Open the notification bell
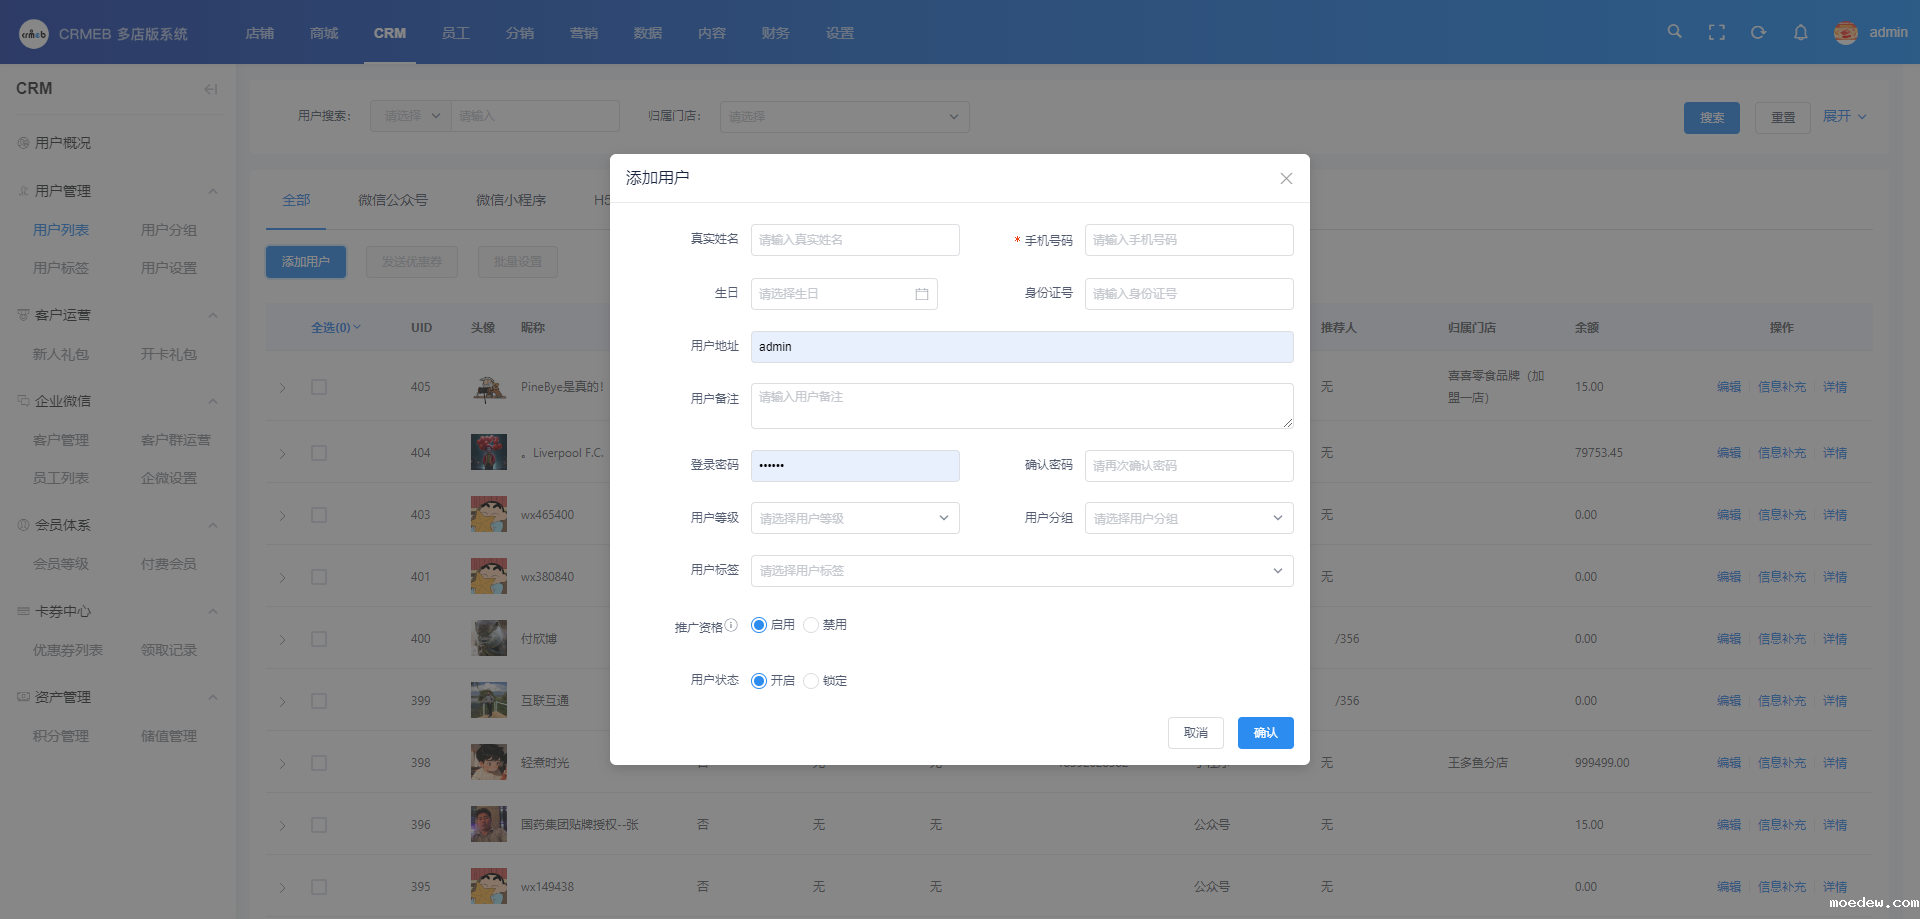This screenshot has width=1920, height=919. point(1800,33)
